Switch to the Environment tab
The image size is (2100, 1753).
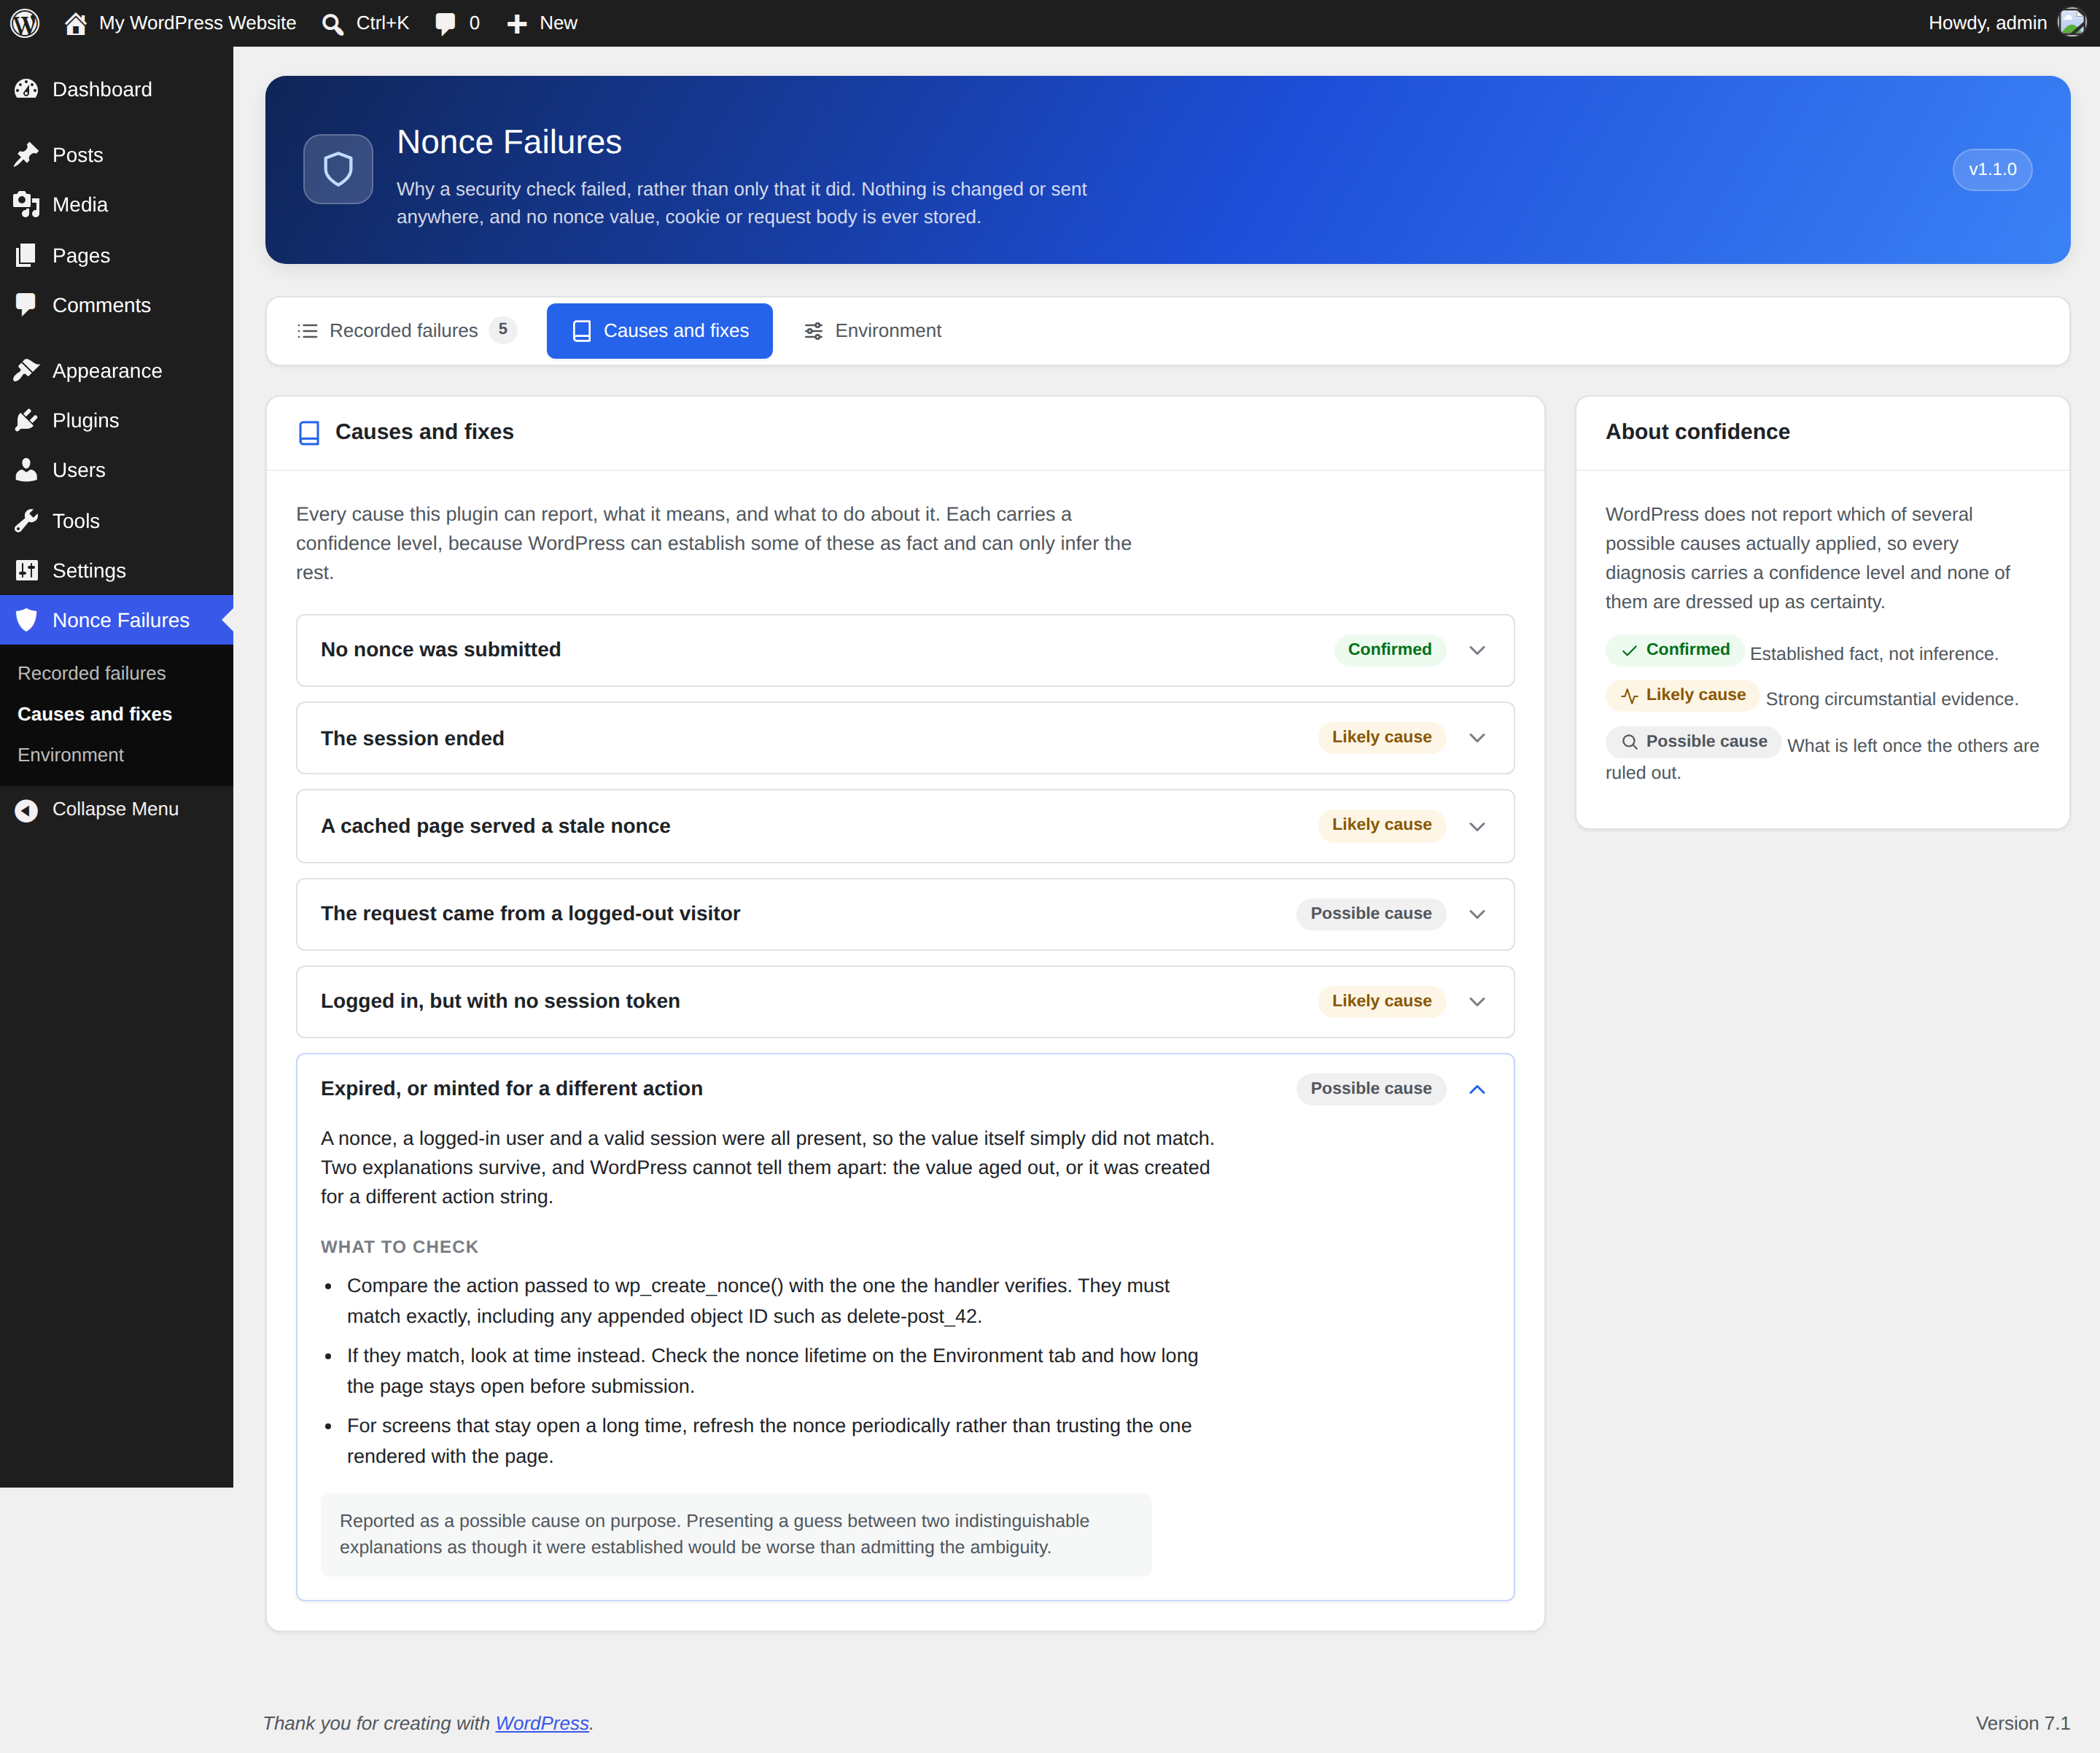(873, 331)
